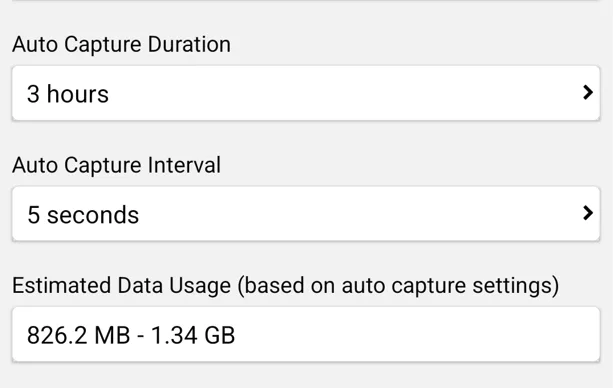
Task: Click the Estimated Data Usage field
Action: tap(306, 334)
